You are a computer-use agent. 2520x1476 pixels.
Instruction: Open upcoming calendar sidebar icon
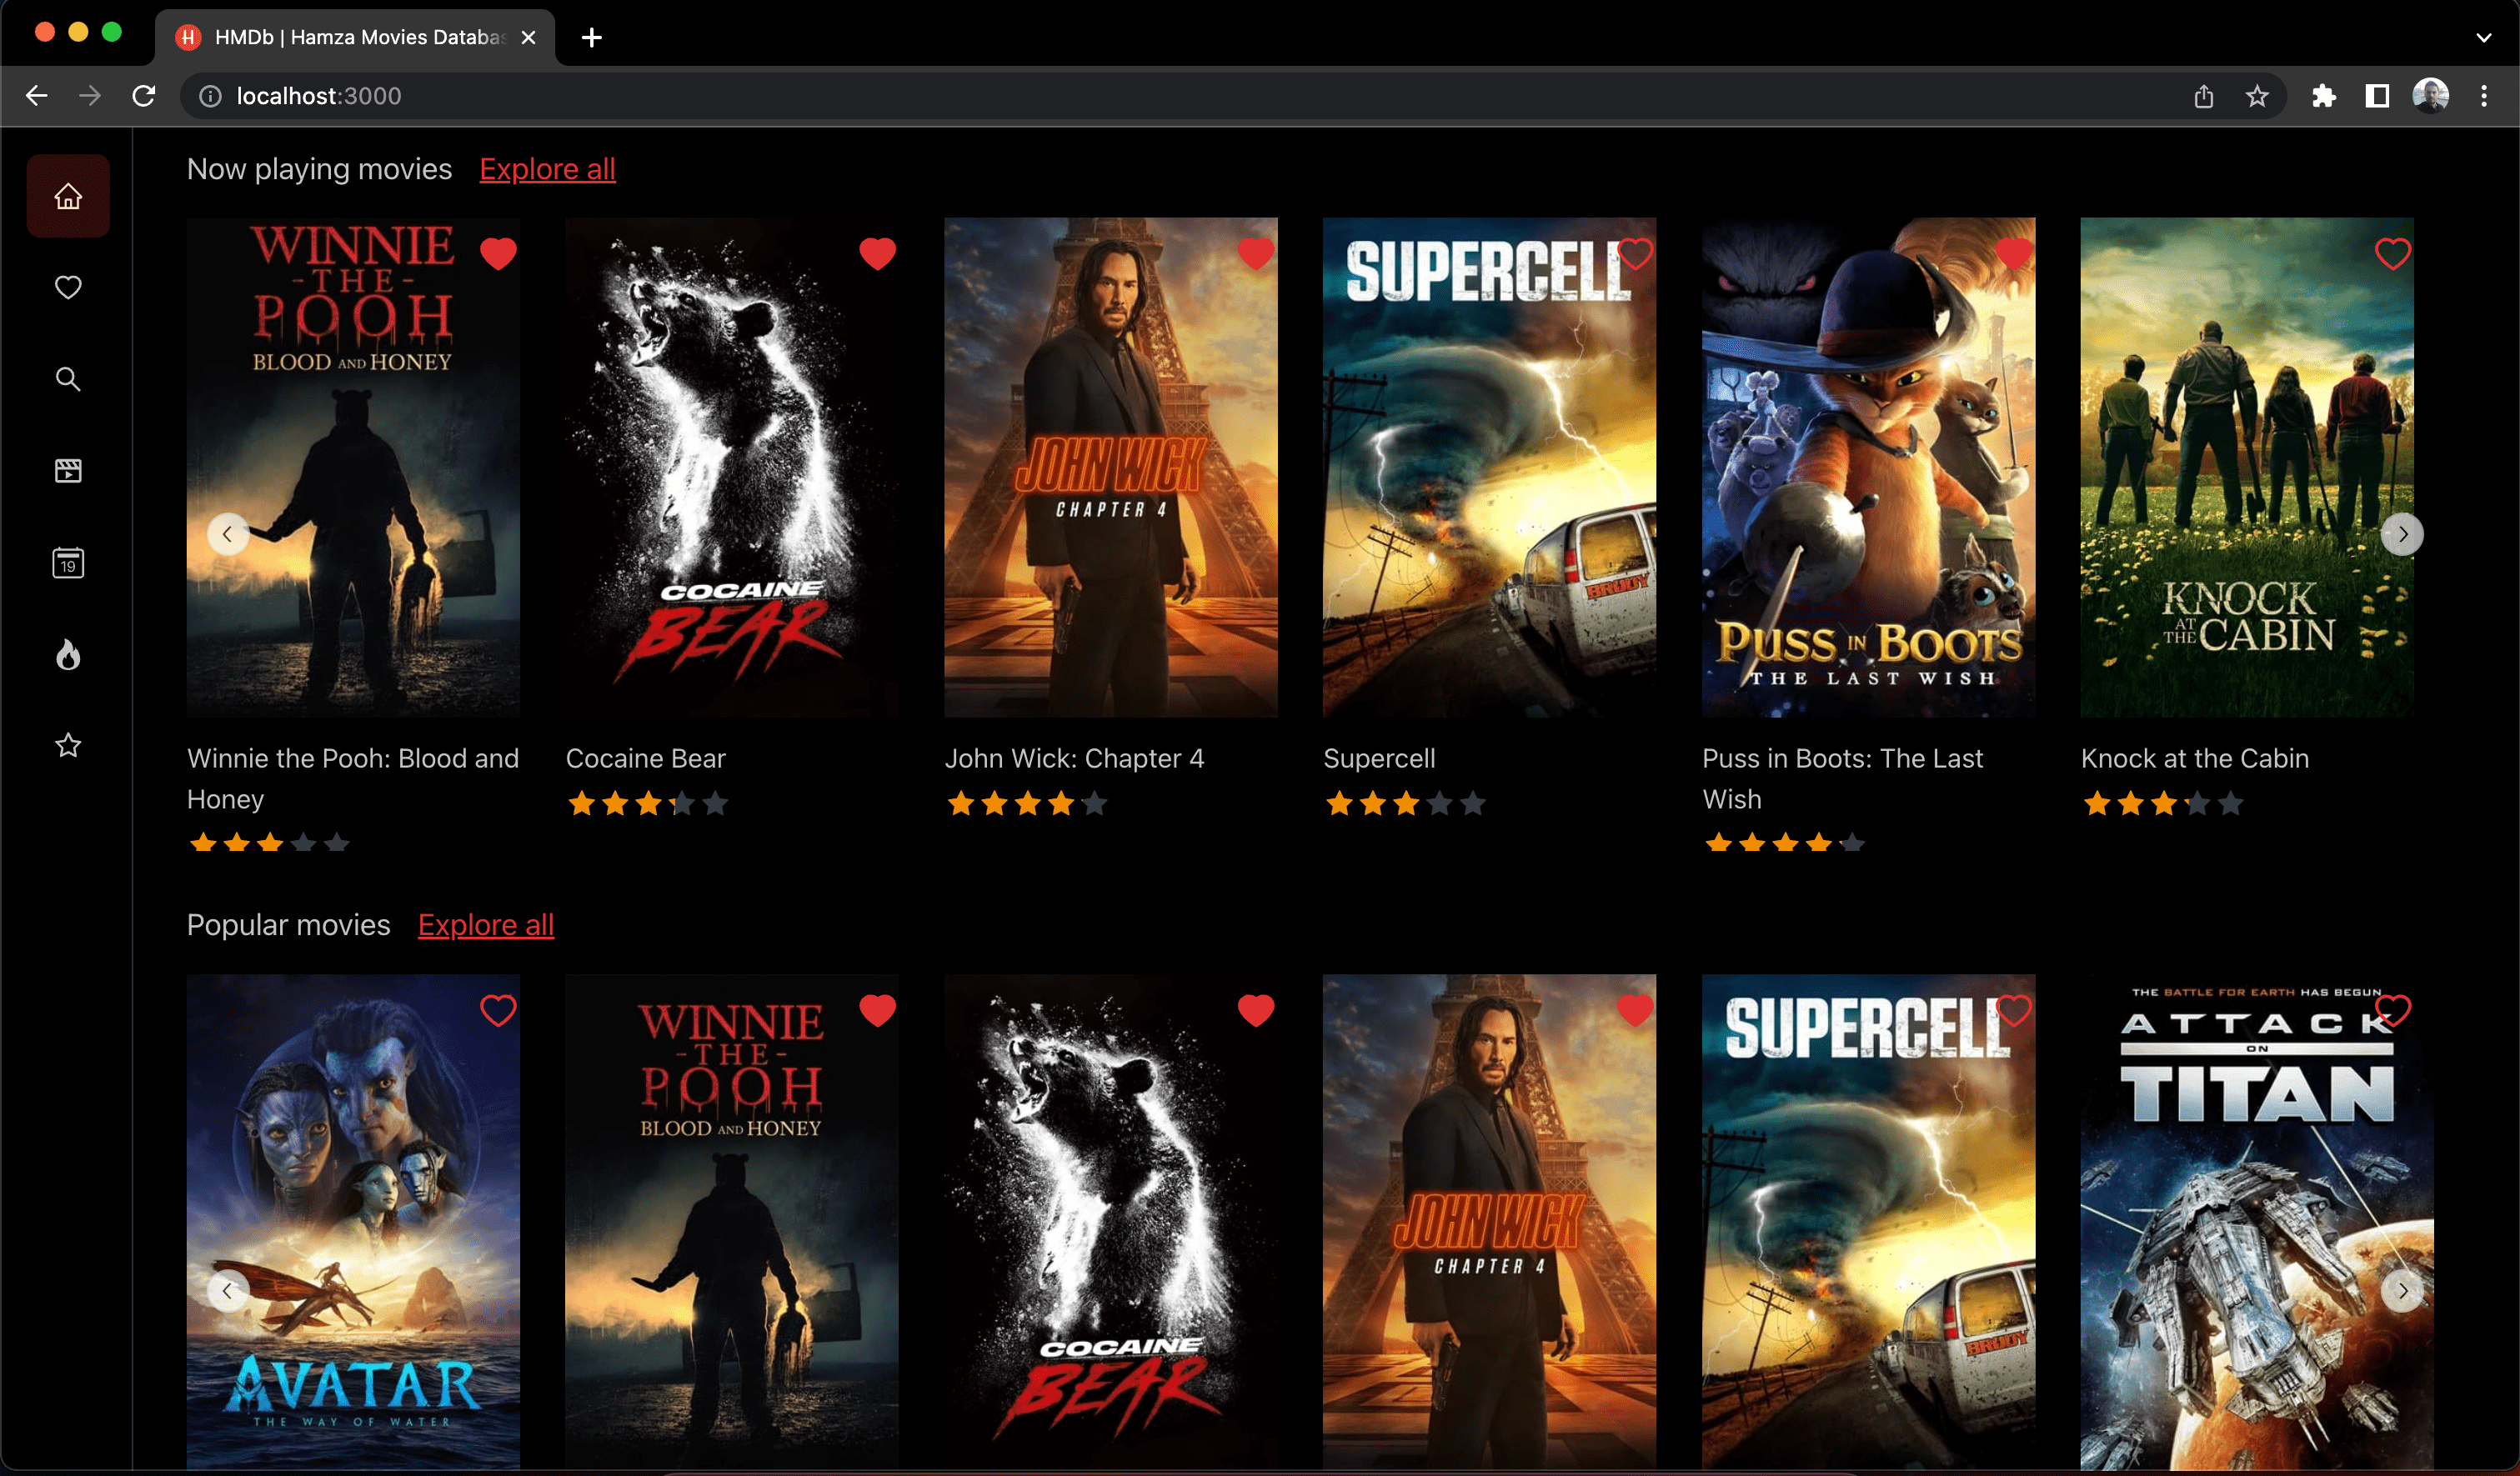pos(68,563)
